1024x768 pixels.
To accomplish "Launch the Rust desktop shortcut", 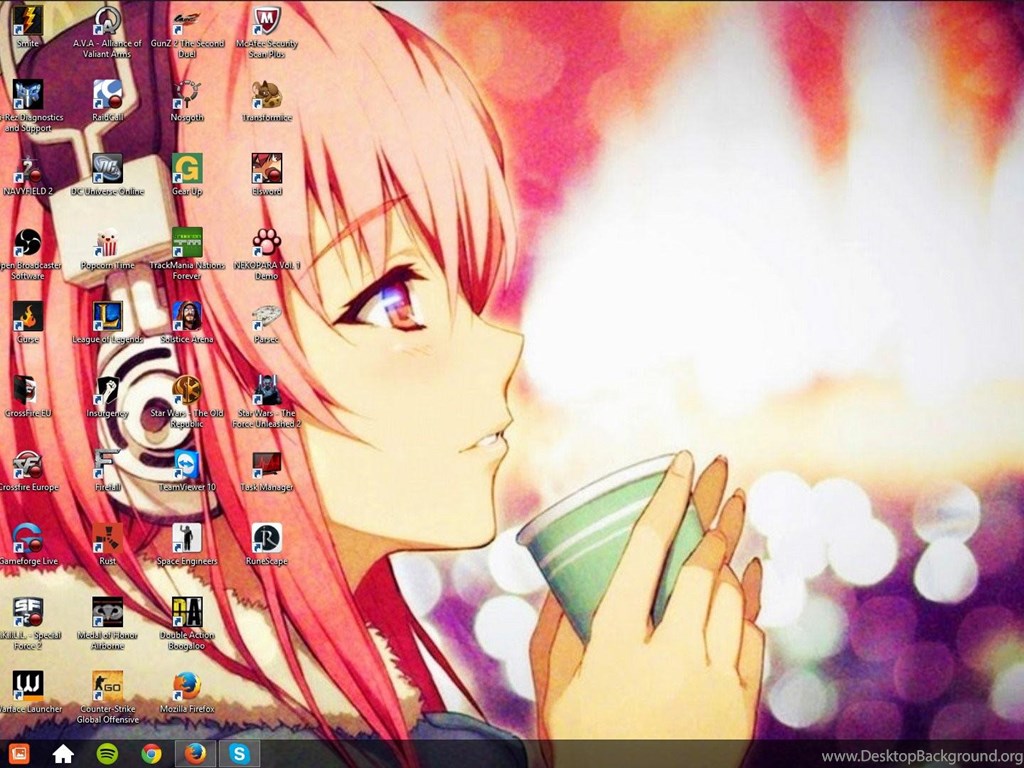I will point(107,537).
